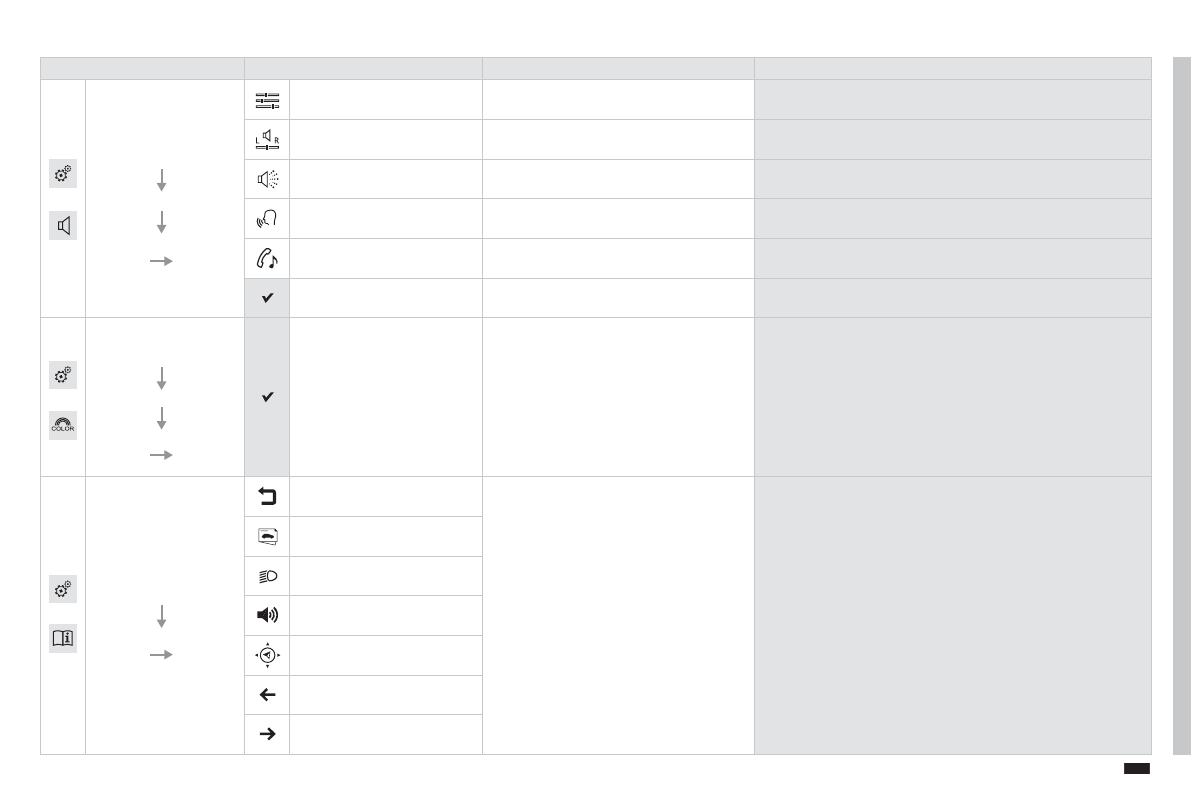Select the left/right speaker balance icon
Image resolution: width=1191 pixels, height=794 pixels.
(x=267, y=140)
